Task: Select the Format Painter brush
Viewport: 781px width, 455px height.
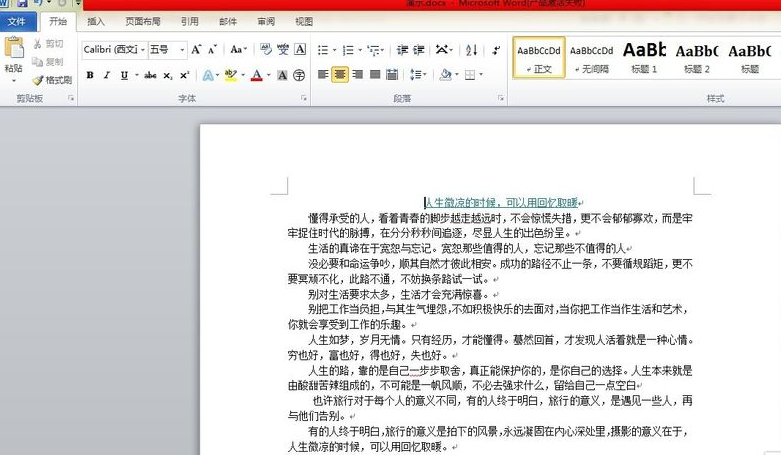Action: 53,80
